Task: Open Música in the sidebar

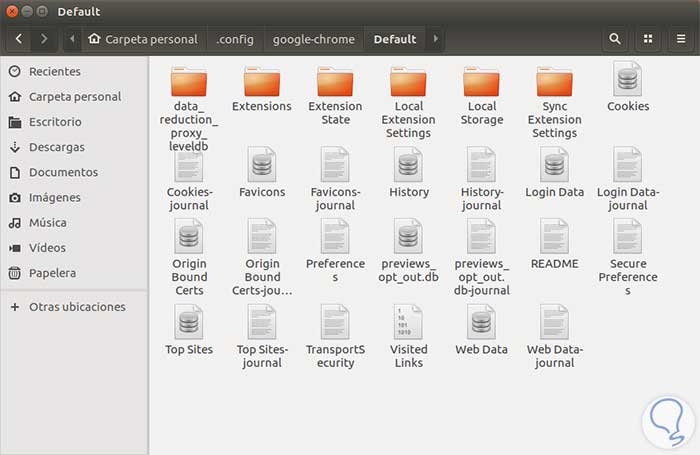Action: click(x=74, y=222)
